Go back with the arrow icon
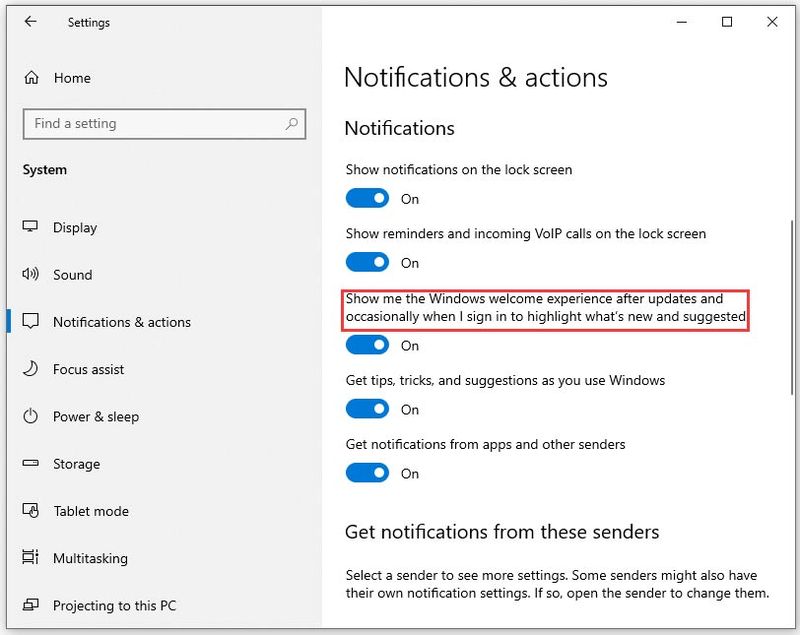 [31, 21]
